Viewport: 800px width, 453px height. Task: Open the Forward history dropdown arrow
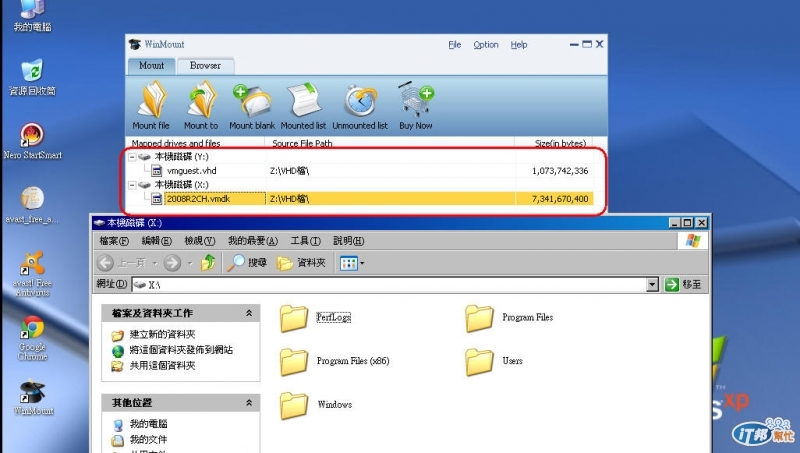click(x=190, y=263)
